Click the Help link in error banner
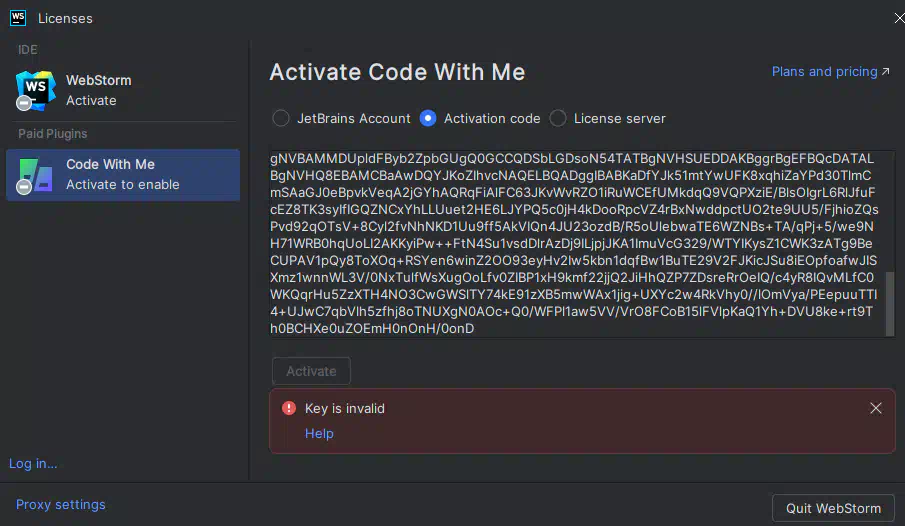 319,434
